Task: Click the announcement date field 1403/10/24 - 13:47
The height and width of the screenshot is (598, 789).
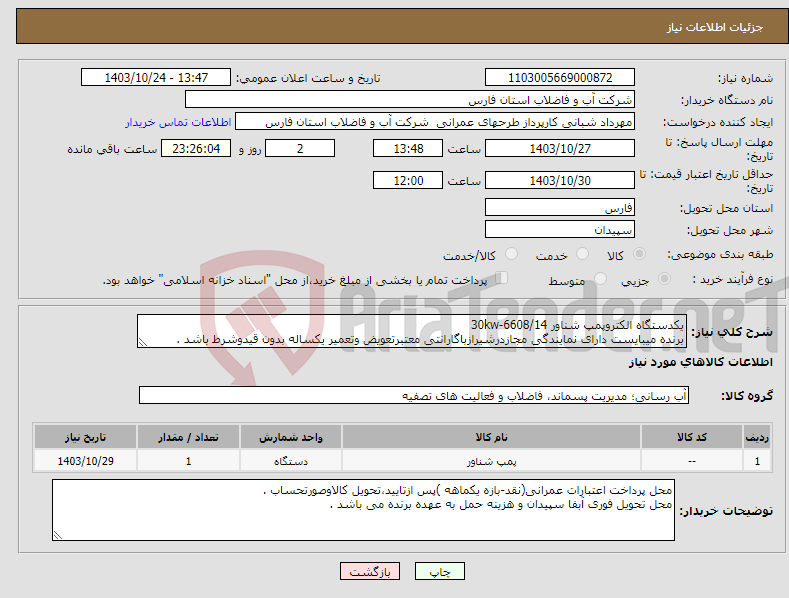Action: click(x=156, y=78)
